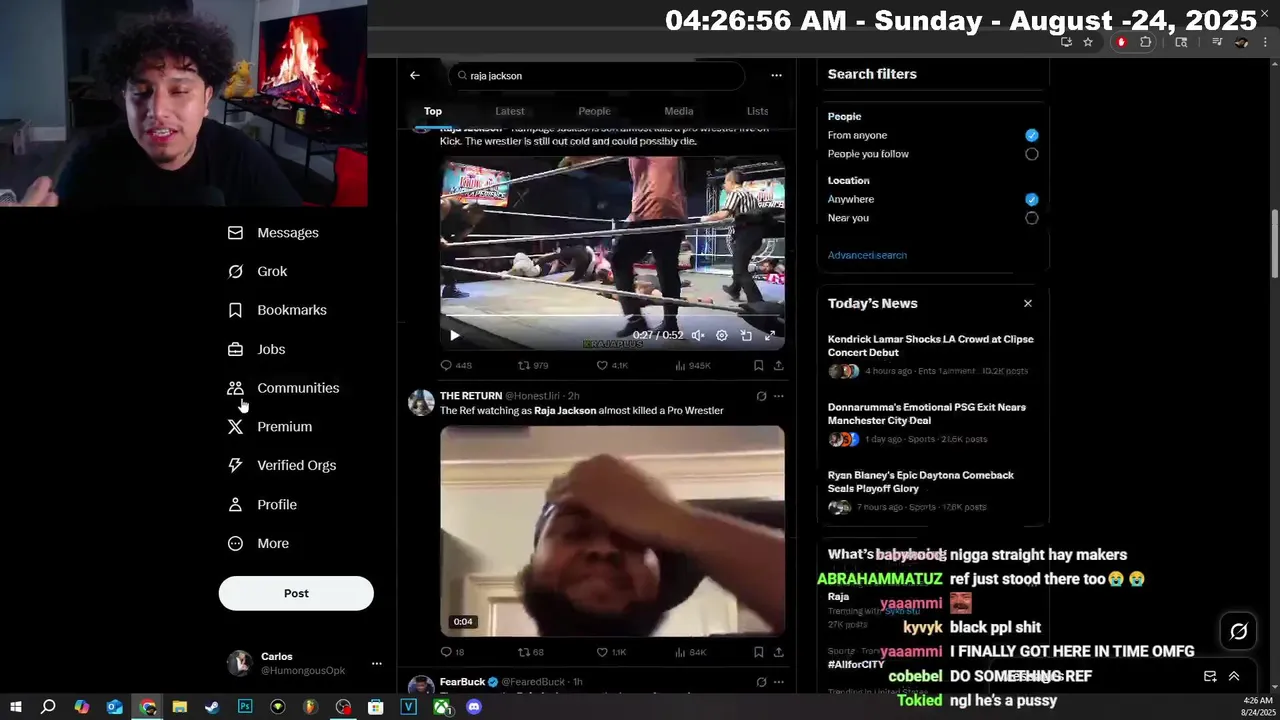Play the reaction video thumbnail
Image resolution: width=1280 pixels, height=720 pixels.
coord(612,531)
